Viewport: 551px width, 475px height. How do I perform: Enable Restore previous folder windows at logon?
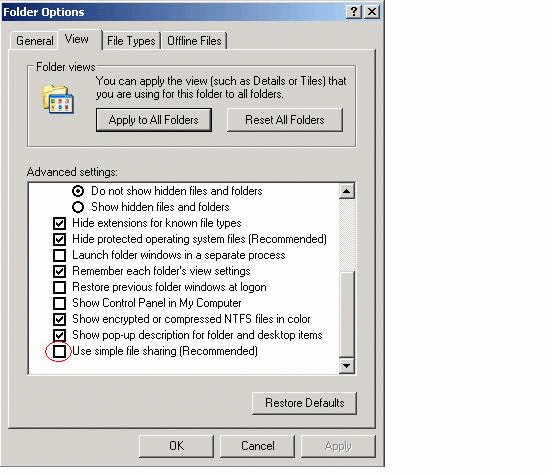(59, 287)
